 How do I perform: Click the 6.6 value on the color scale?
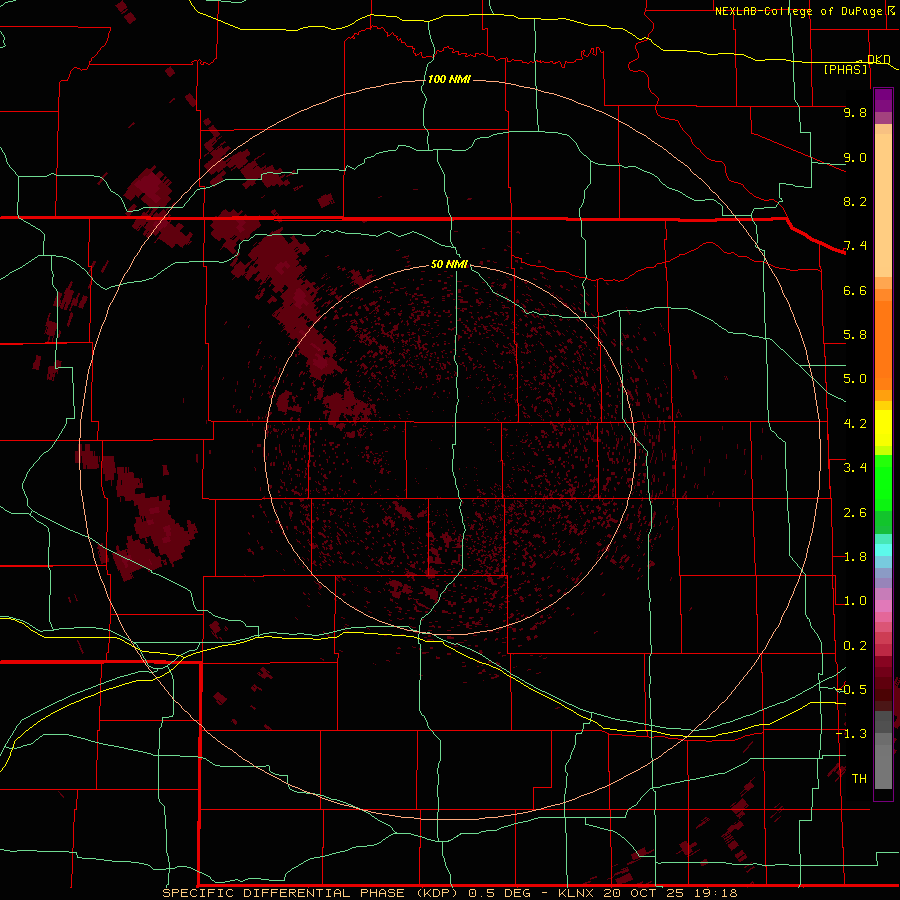[855, 290]
